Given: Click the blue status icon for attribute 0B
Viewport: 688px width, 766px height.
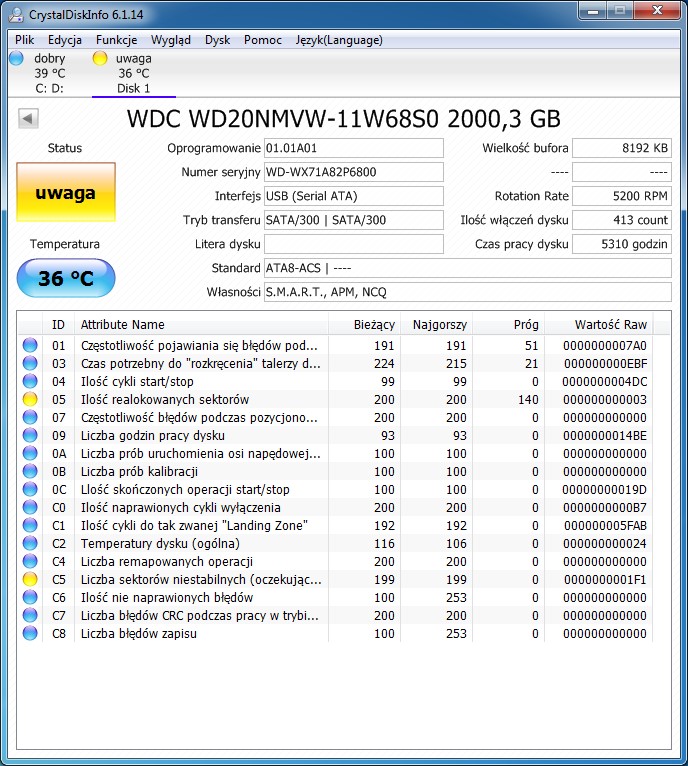Looking at the screenshot, I should 30,471.
